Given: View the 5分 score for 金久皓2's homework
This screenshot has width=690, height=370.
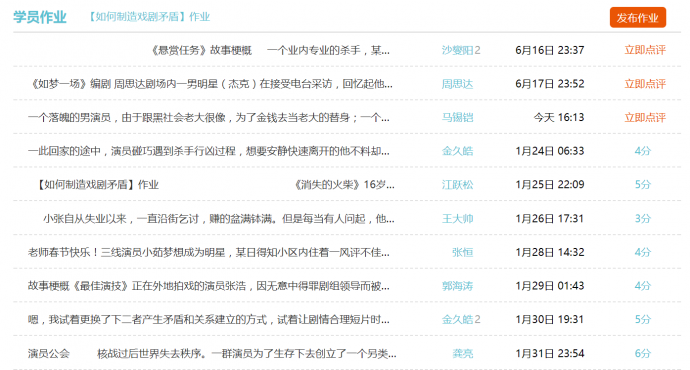Looking at the screenshot, I should point(642,320).
